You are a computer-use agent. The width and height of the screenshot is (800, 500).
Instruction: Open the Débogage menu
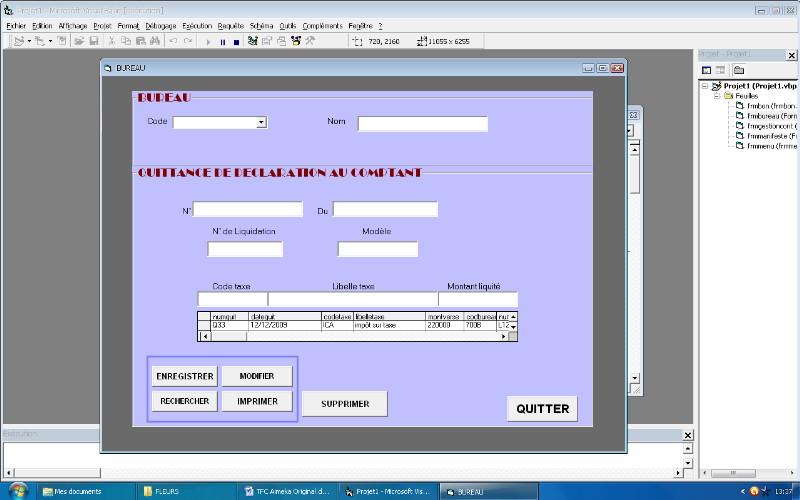pos(160,25)
